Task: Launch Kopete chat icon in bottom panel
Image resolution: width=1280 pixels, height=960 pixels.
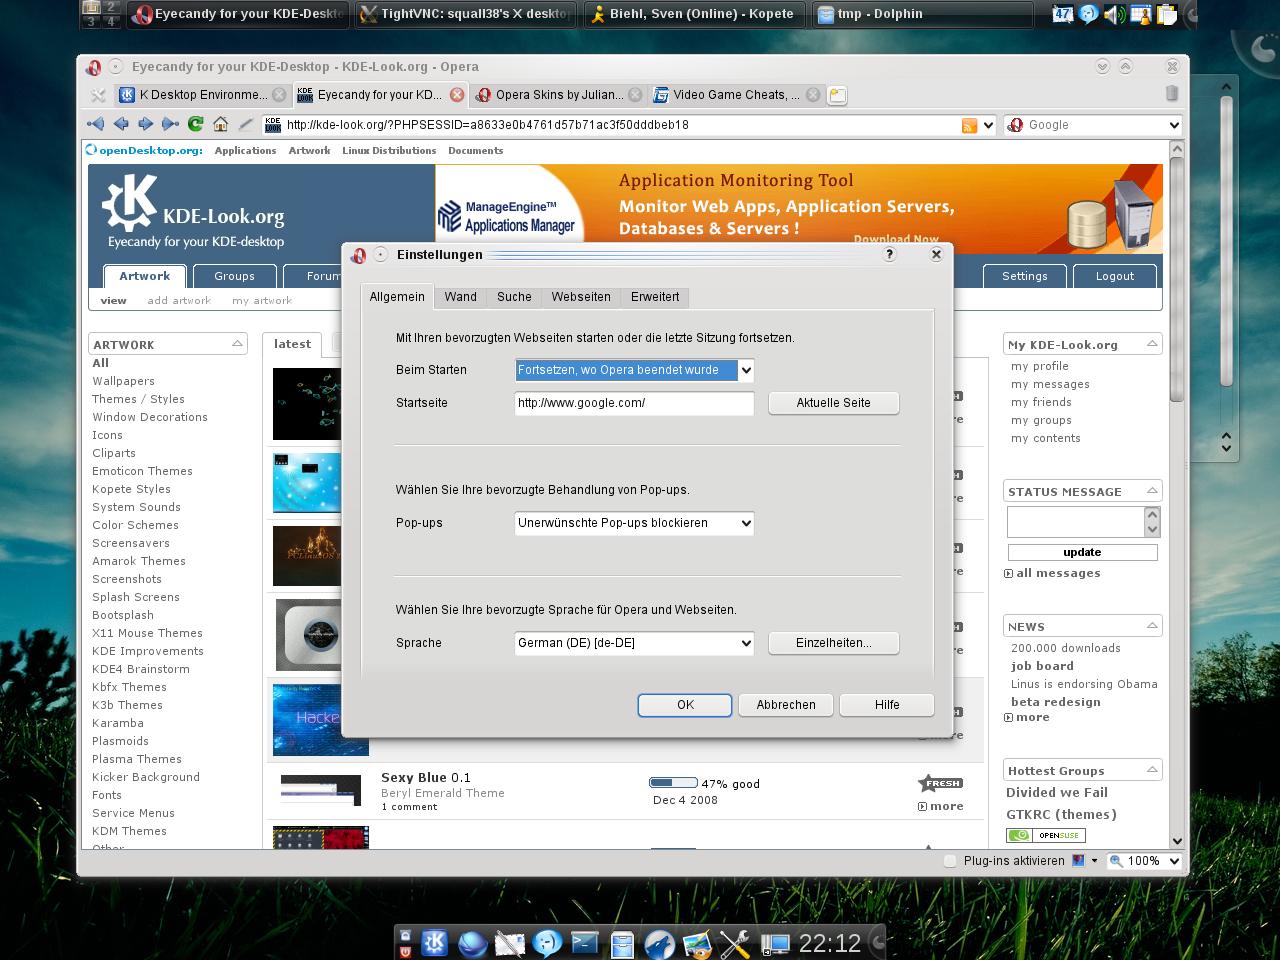Action: coord(547,942)
